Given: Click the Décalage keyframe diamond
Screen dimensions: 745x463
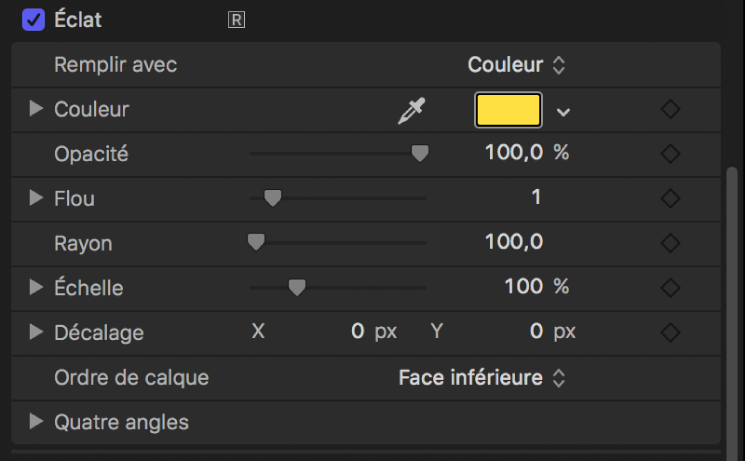Looking at the screenshot, I should [x=671, y=332].
